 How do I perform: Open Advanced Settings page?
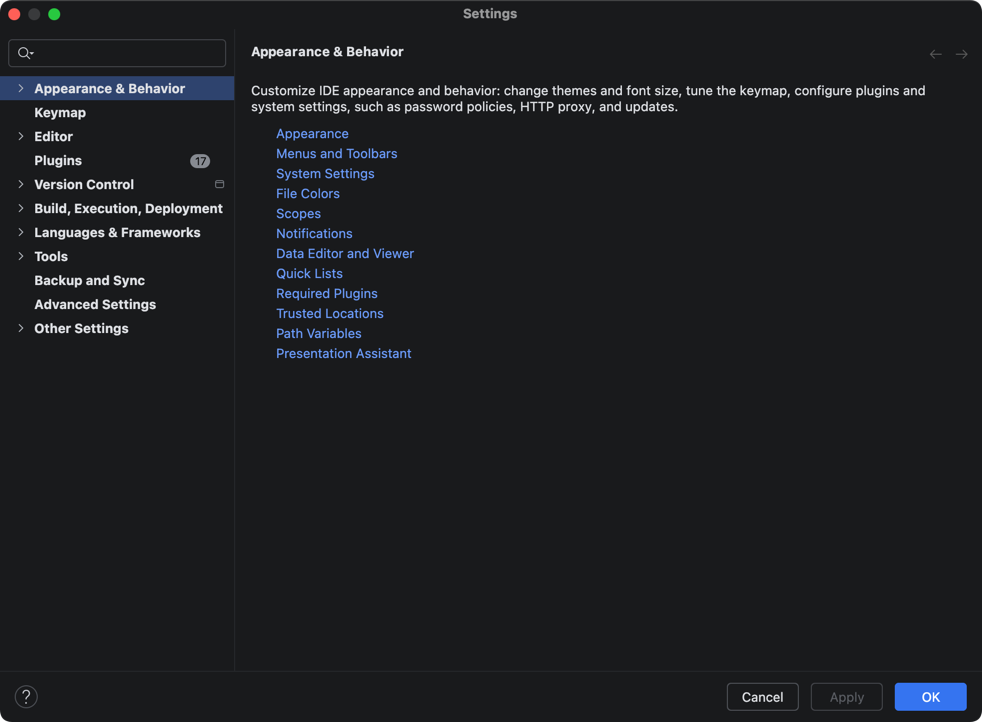(95, 305)
